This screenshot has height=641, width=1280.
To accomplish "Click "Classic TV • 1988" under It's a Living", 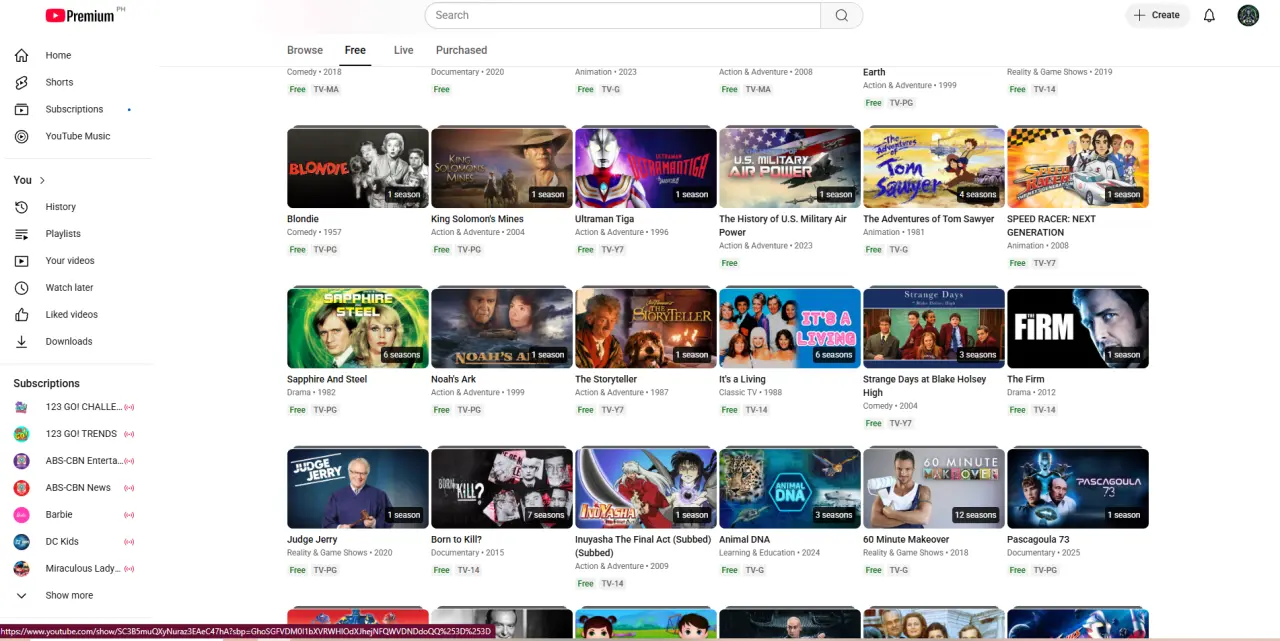I will click(x=751, y=393).
